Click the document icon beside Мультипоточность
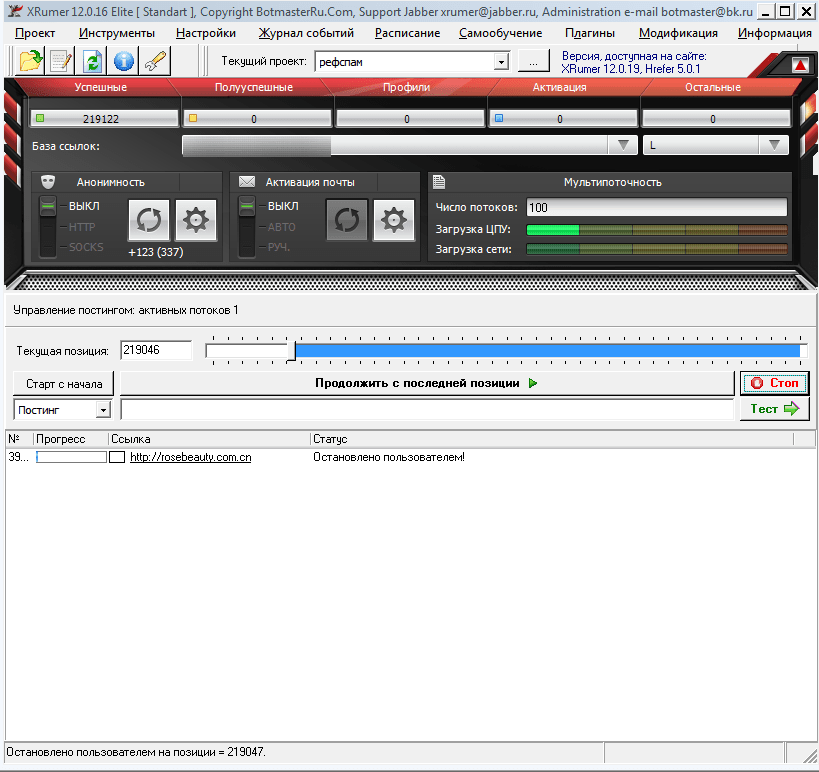Viewport: 819px width, 772px height. tap(439, 182)
